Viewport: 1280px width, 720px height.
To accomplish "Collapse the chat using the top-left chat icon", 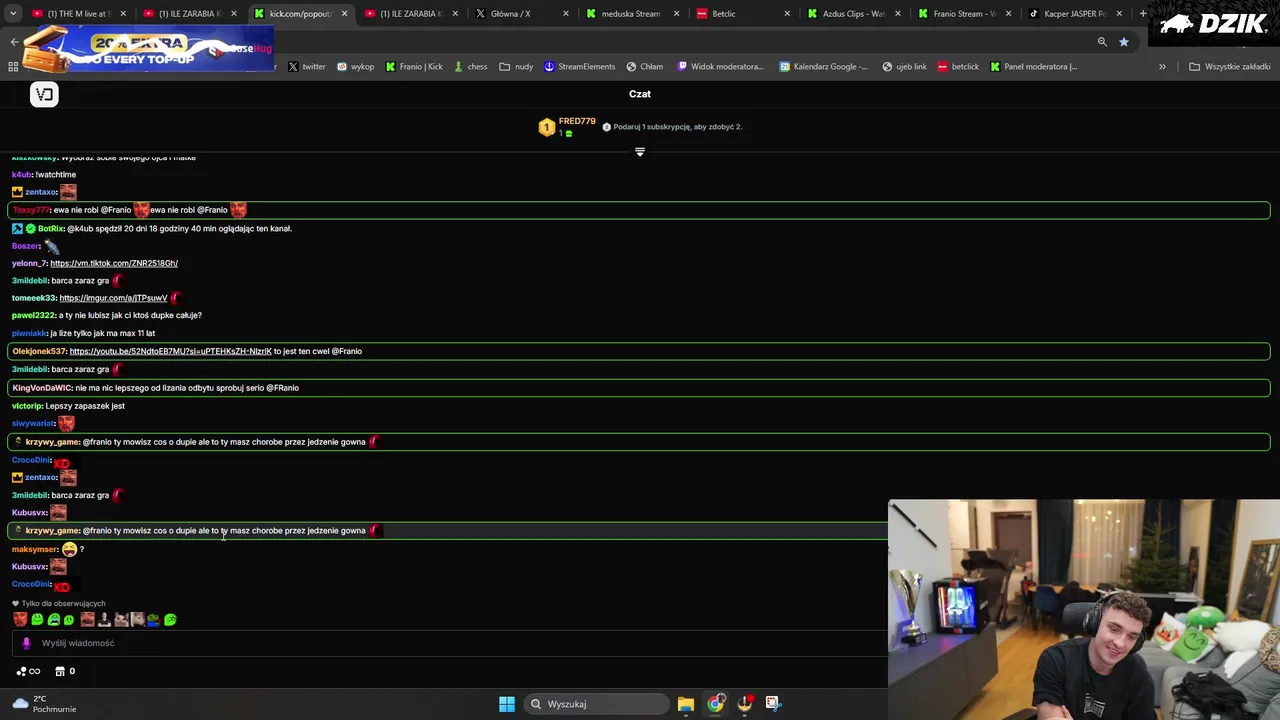I will (44, 94).
